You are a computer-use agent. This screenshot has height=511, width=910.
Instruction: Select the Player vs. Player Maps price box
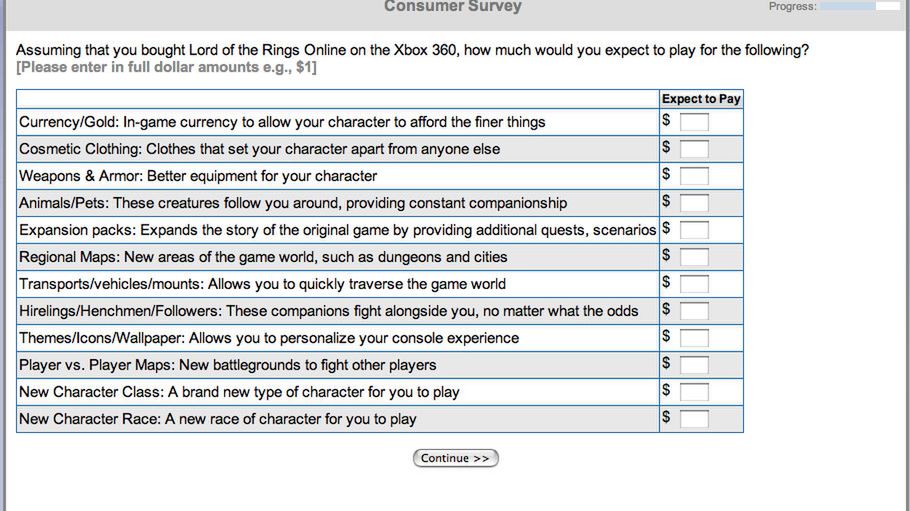coord(694,365)
